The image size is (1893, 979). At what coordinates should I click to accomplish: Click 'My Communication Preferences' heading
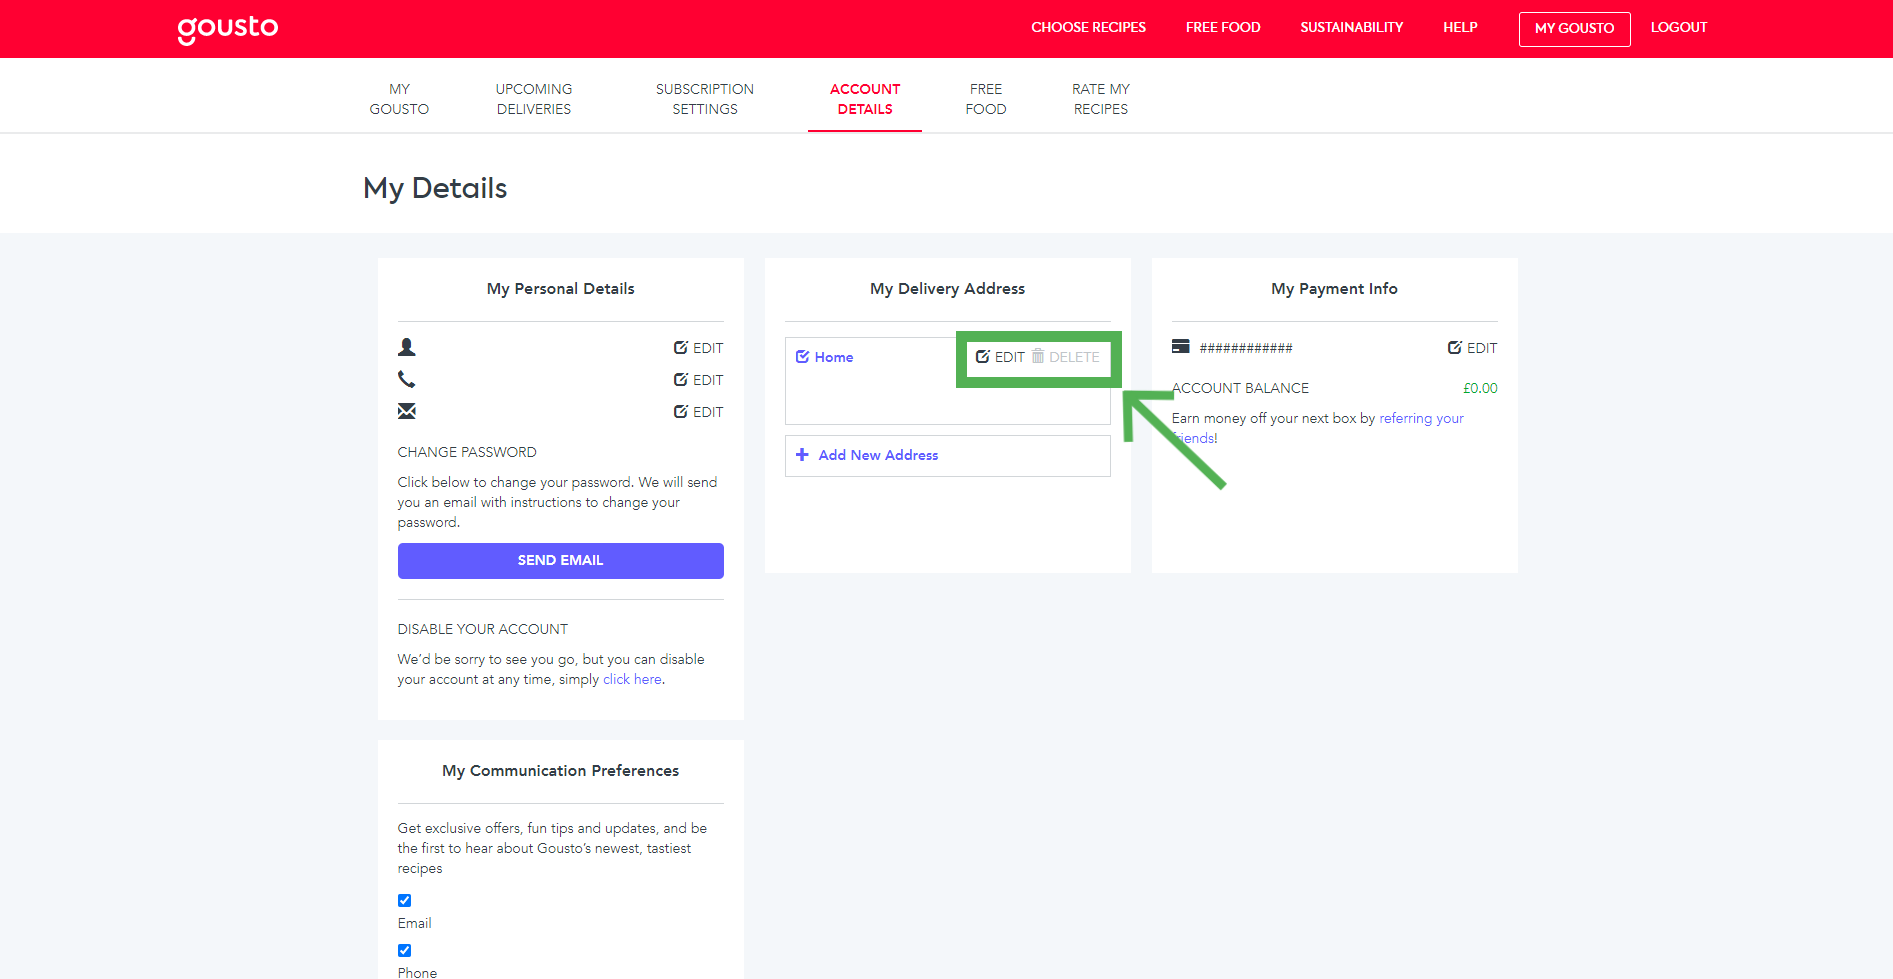[x=560, y=771]
